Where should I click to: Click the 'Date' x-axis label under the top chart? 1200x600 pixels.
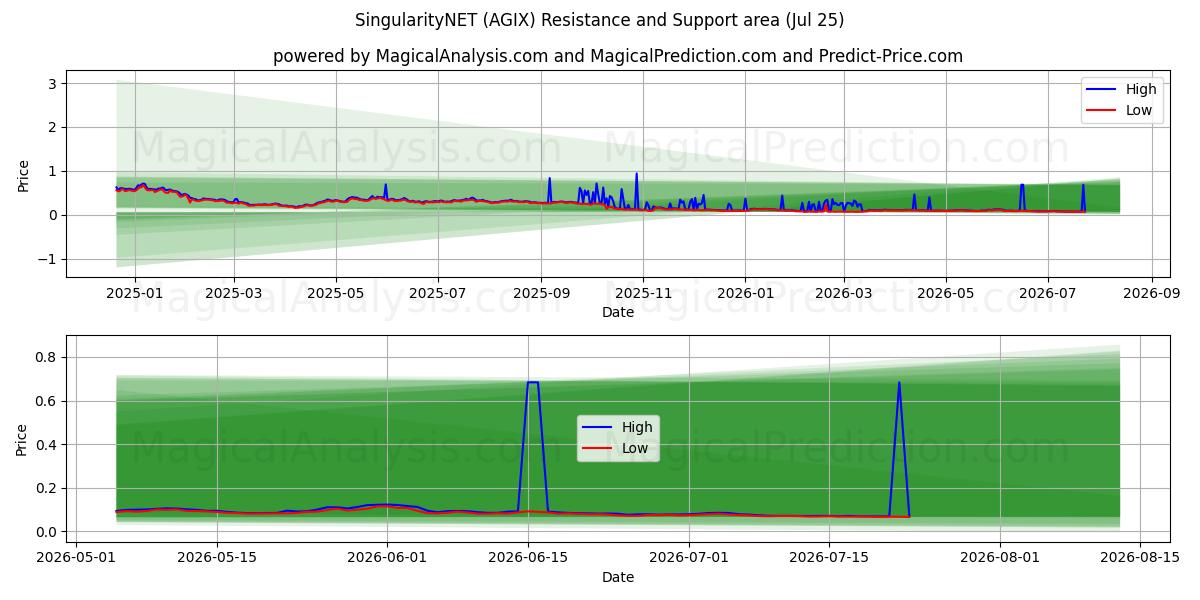click(618, 313)
